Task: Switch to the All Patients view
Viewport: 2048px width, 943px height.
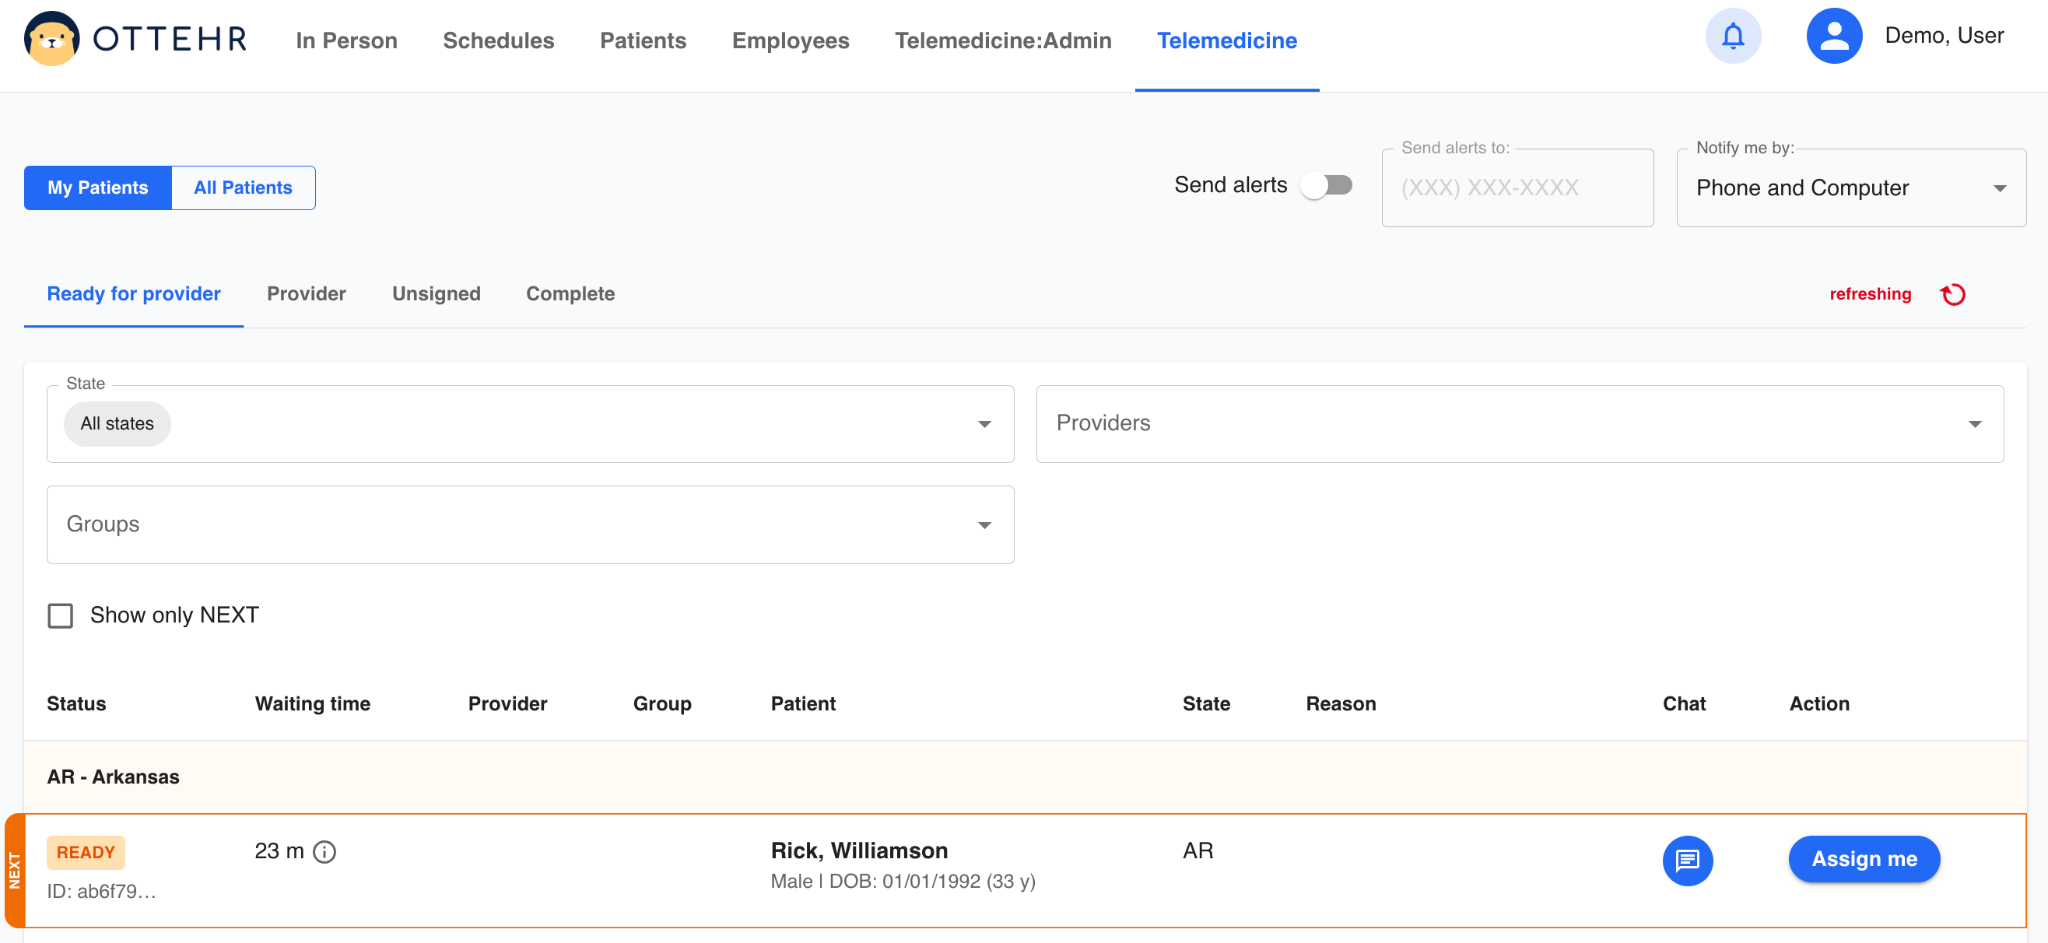Action: pos(243,188)
